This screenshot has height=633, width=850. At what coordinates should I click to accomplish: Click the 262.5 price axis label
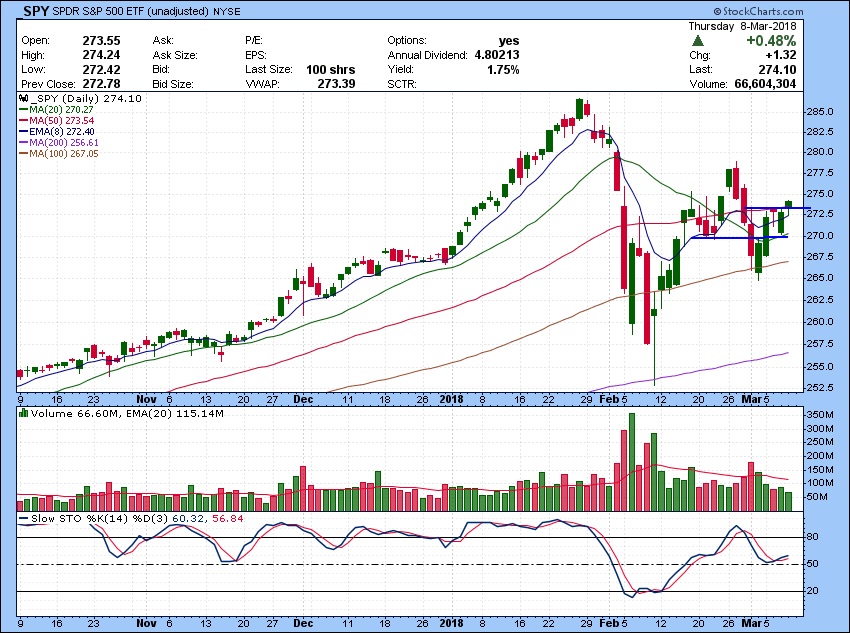point(822,300)
